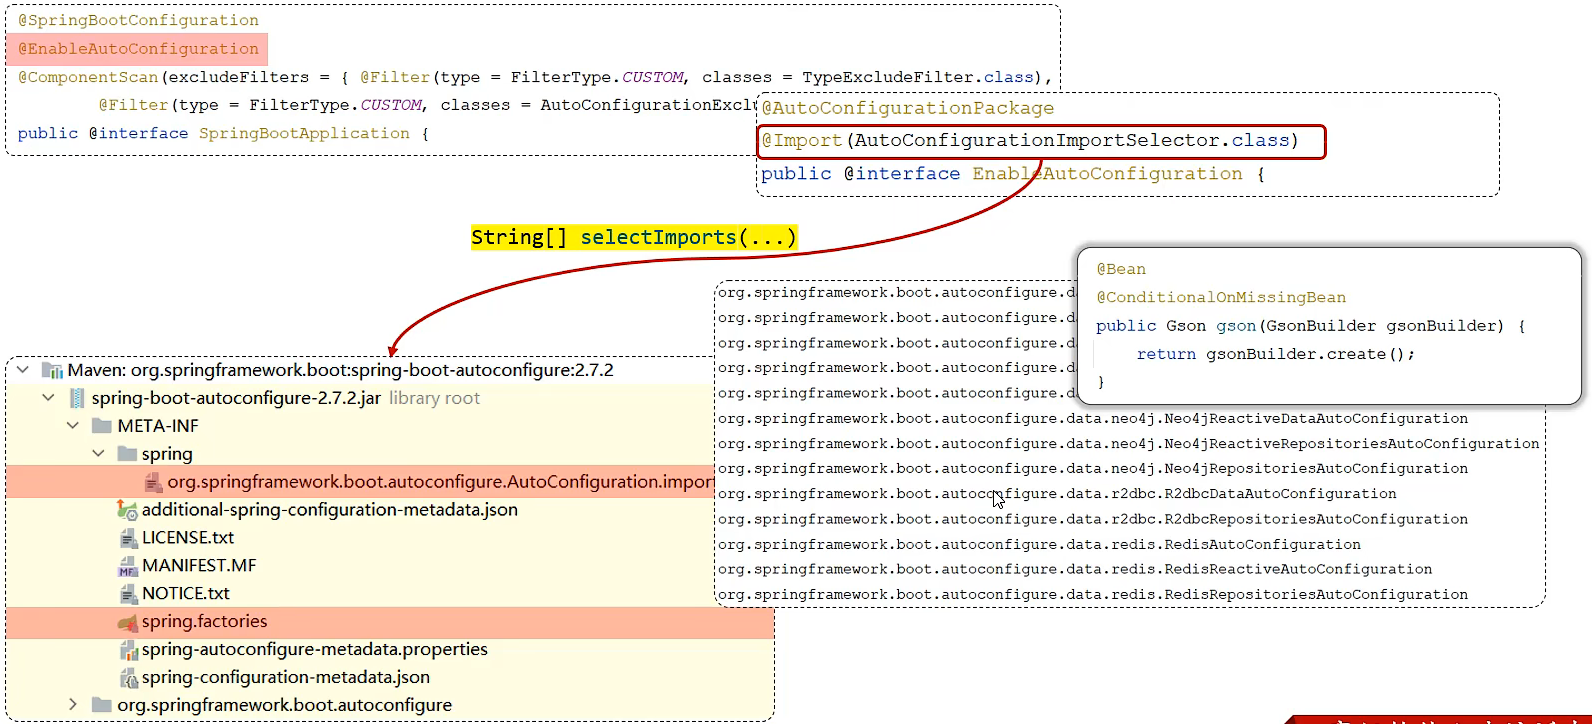1592x724 pixels.
Task: Click the R2dbcRepositoriesAutoConfiguration line
Action: [1093, 520]
